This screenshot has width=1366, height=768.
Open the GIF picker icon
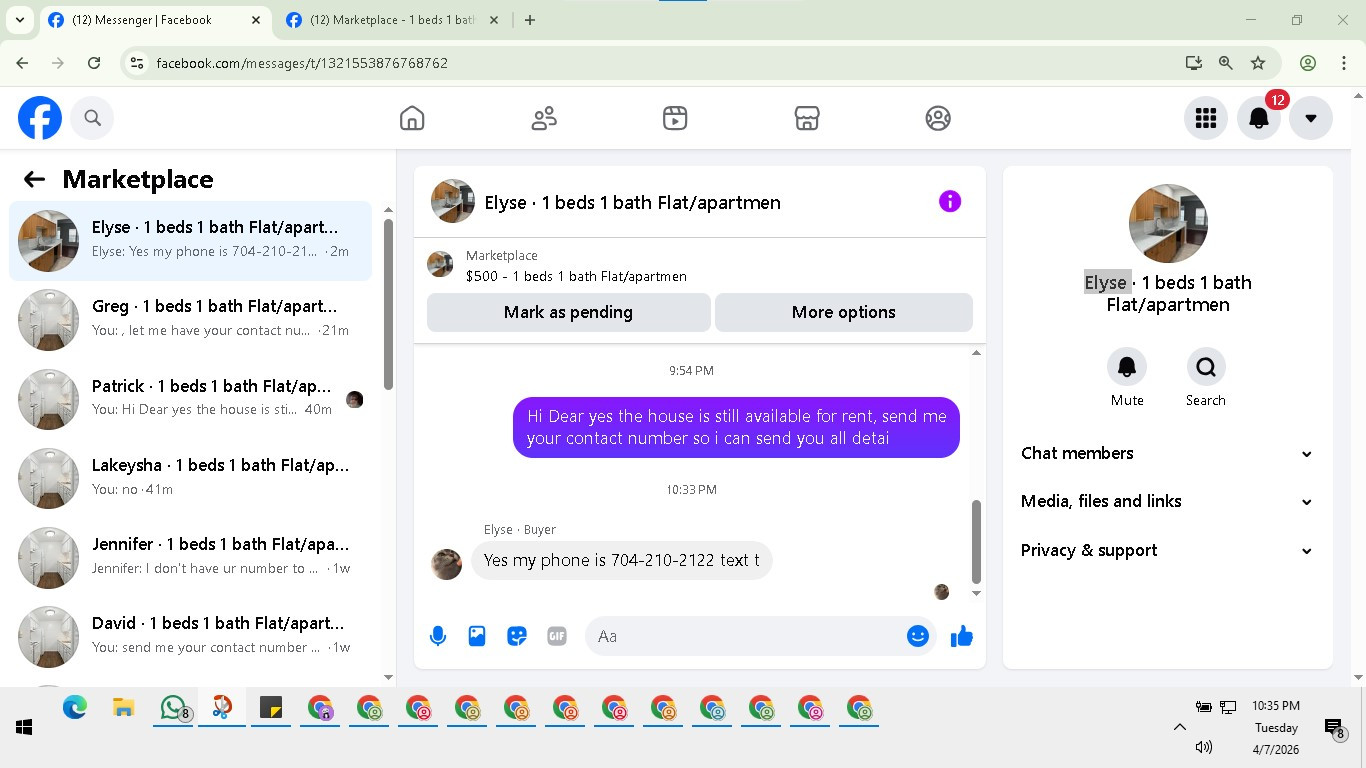point(557,636)
